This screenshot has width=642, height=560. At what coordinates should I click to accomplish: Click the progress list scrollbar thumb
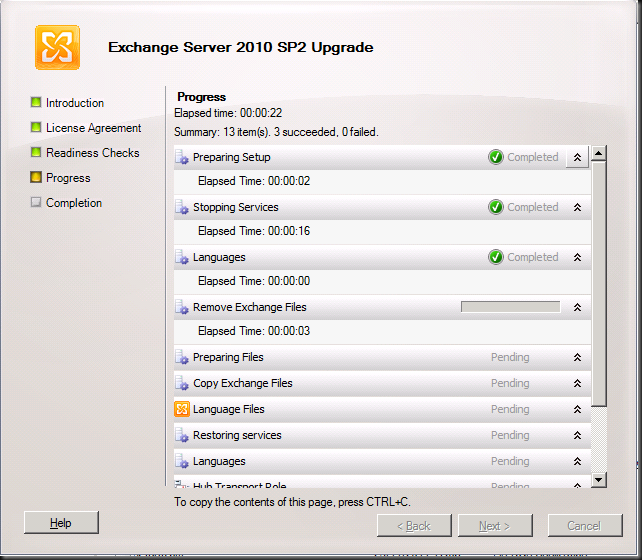[x=599, y=284]
